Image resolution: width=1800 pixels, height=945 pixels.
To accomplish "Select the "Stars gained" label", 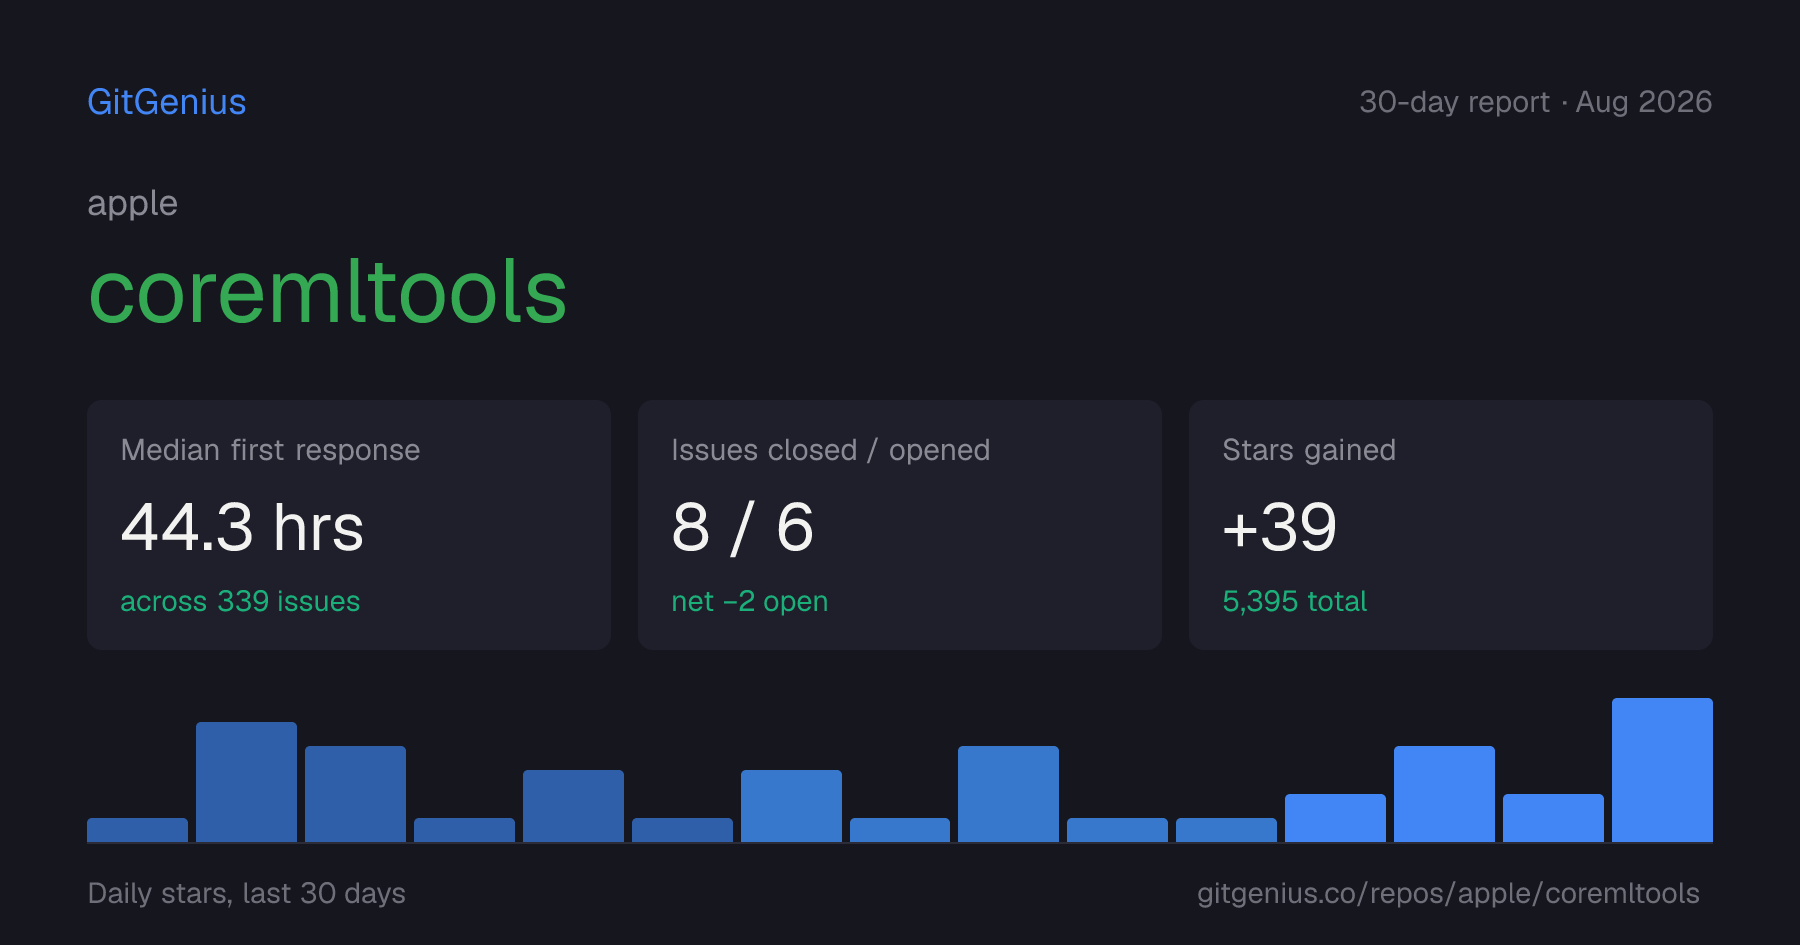I will click(x=1309, y=450).
